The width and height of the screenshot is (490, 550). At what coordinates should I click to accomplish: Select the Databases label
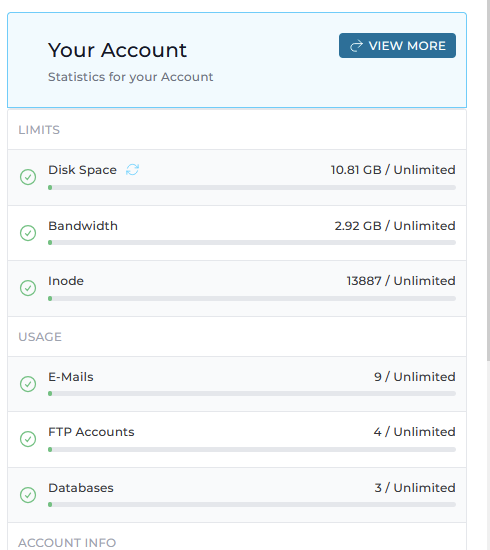tap(81, 488)
